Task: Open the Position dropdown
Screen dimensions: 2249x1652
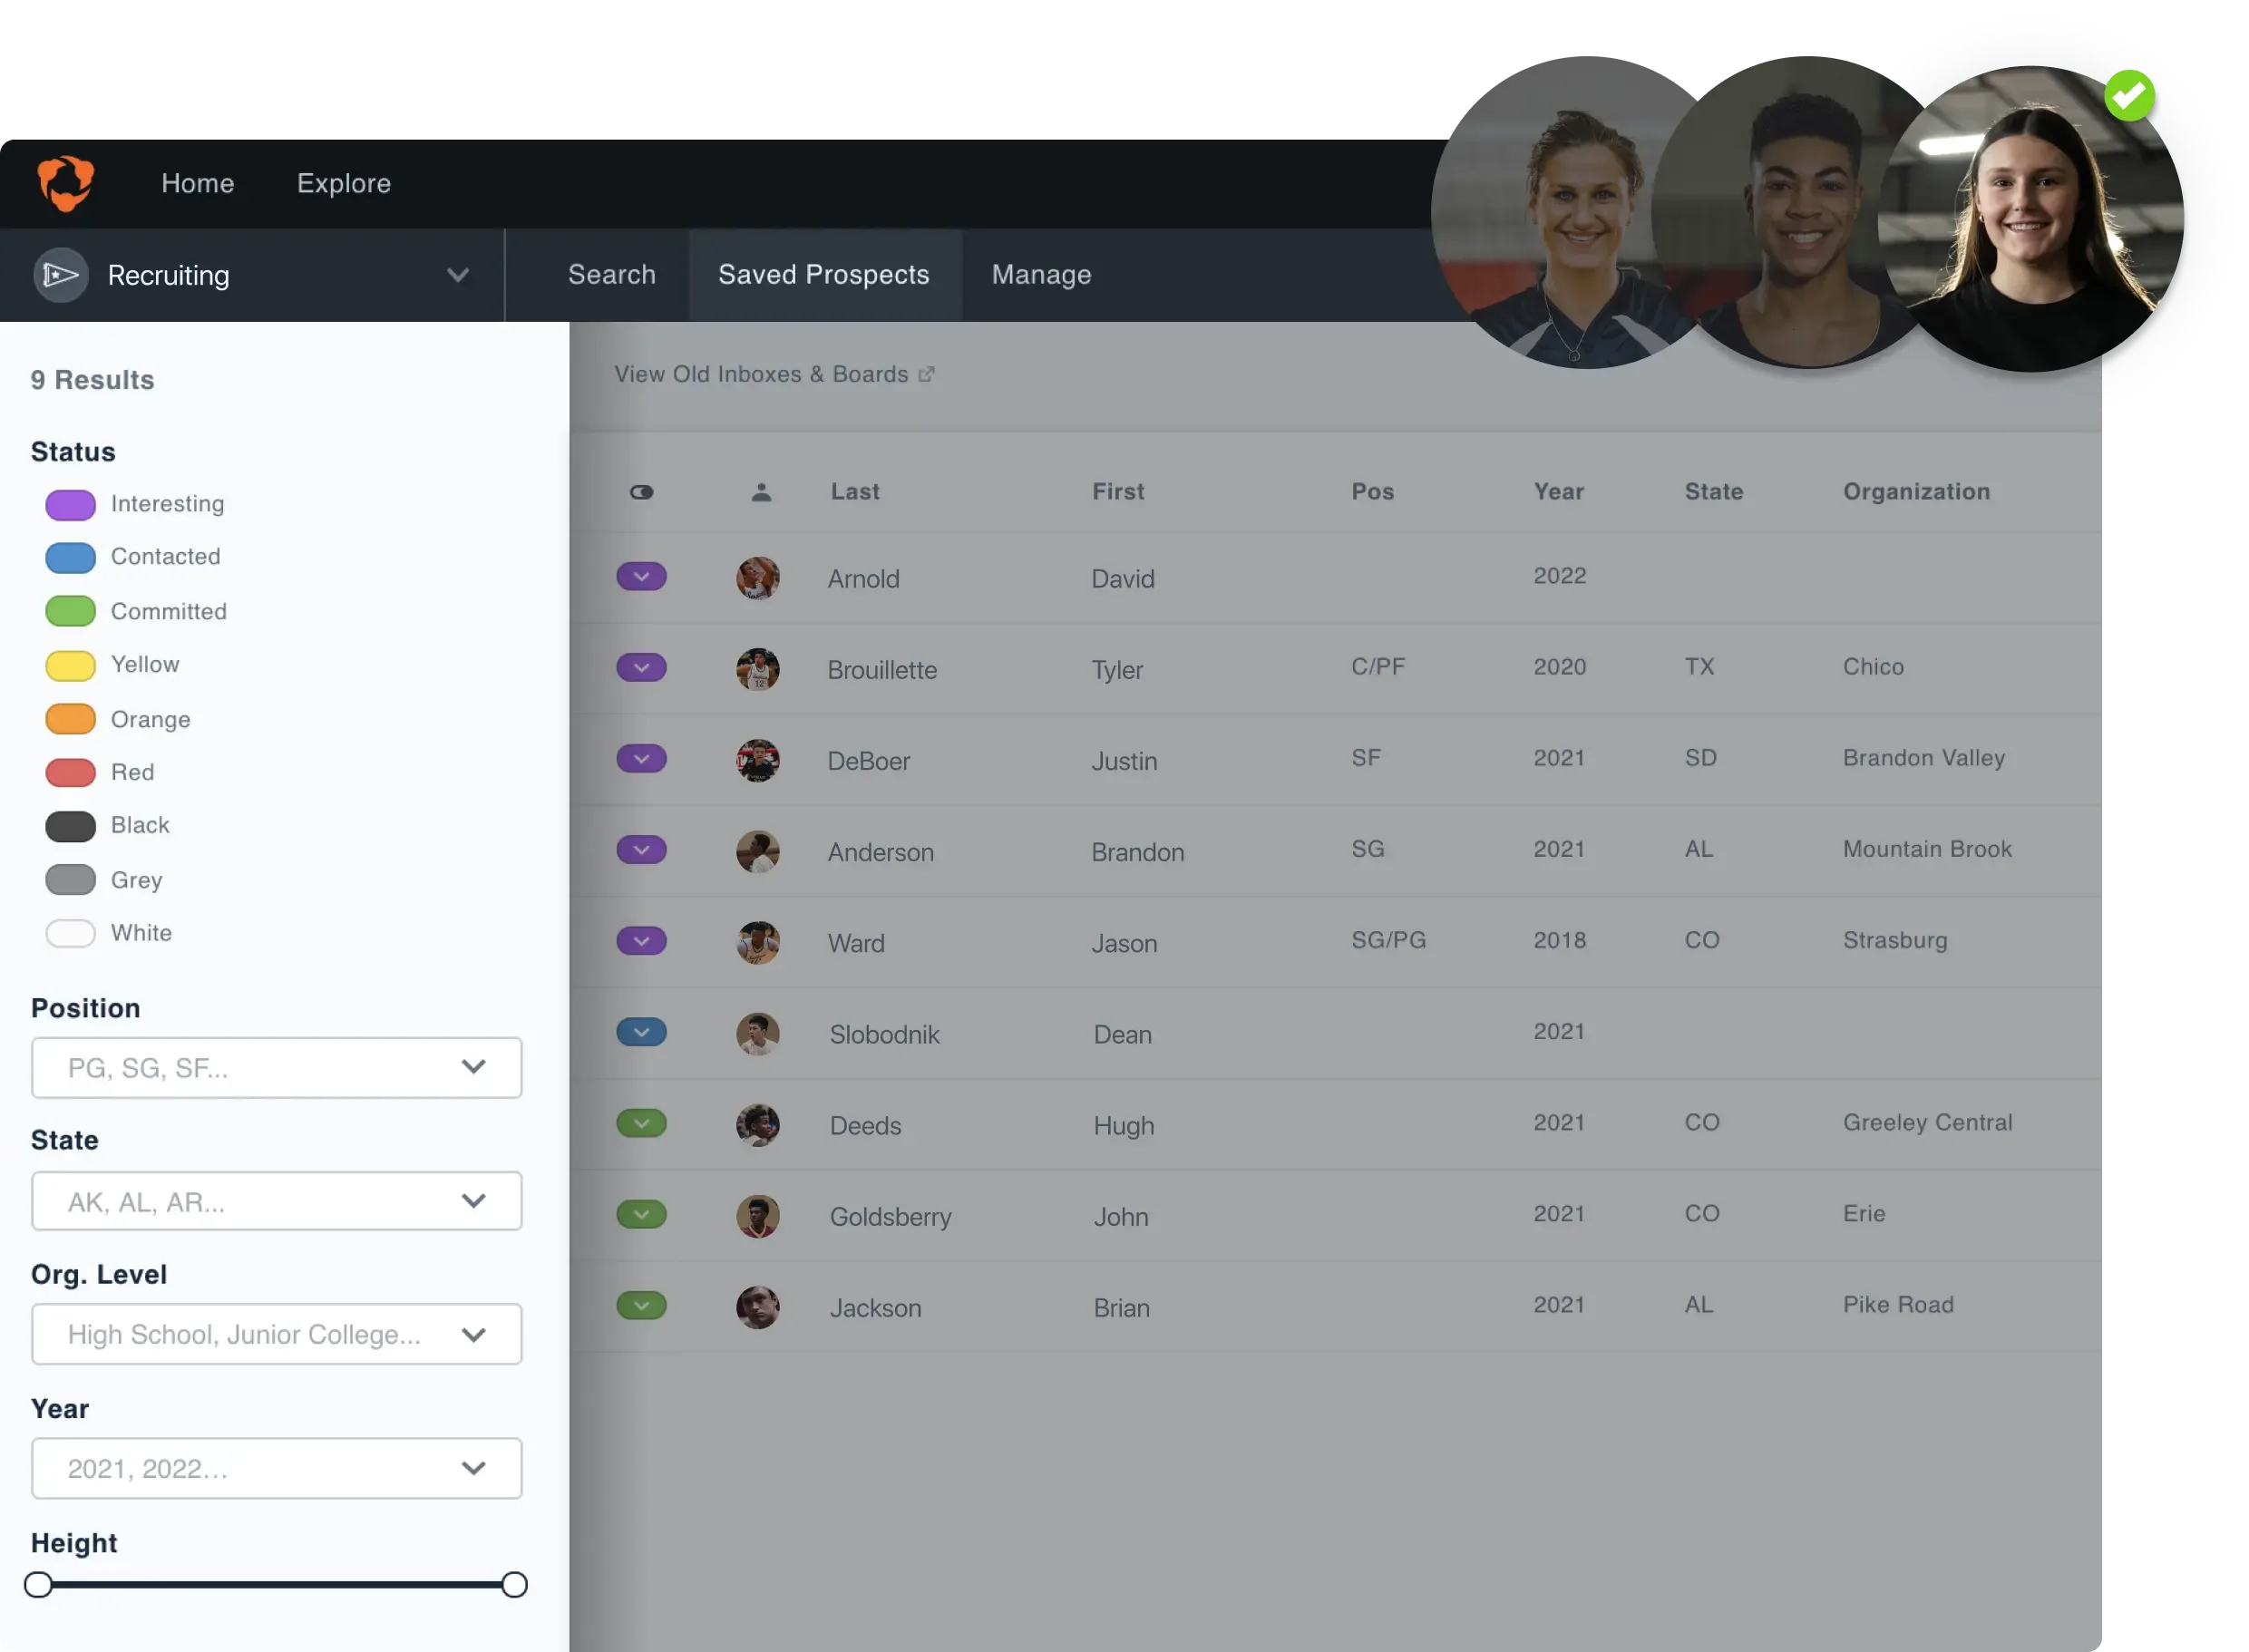Action: point(276,1068)
